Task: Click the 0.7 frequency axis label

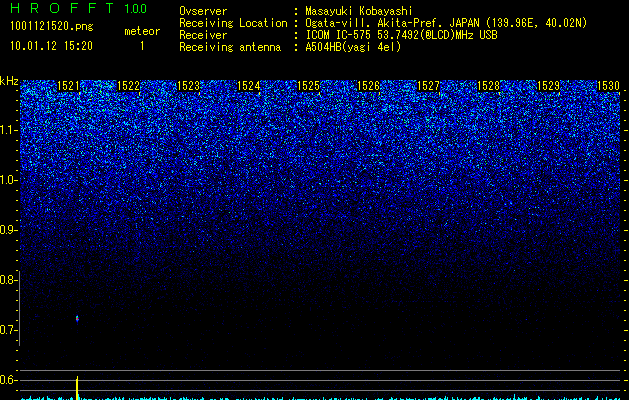Action: (x=8, y=330)
